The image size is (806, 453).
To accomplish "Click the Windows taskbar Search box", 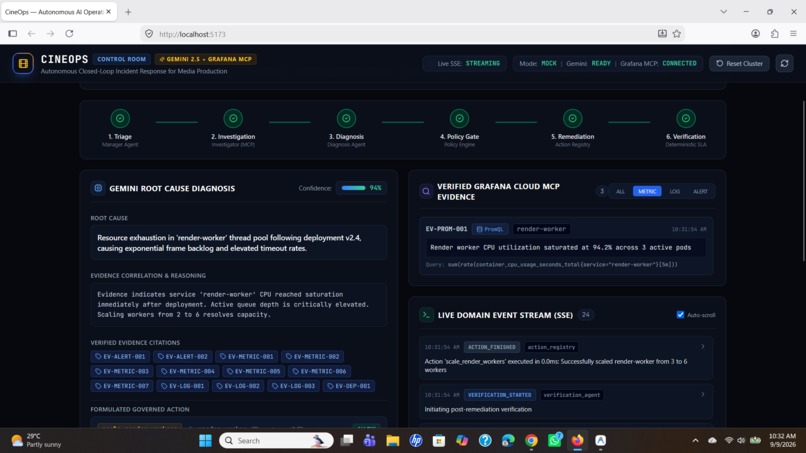I will (x=276, y=441).
